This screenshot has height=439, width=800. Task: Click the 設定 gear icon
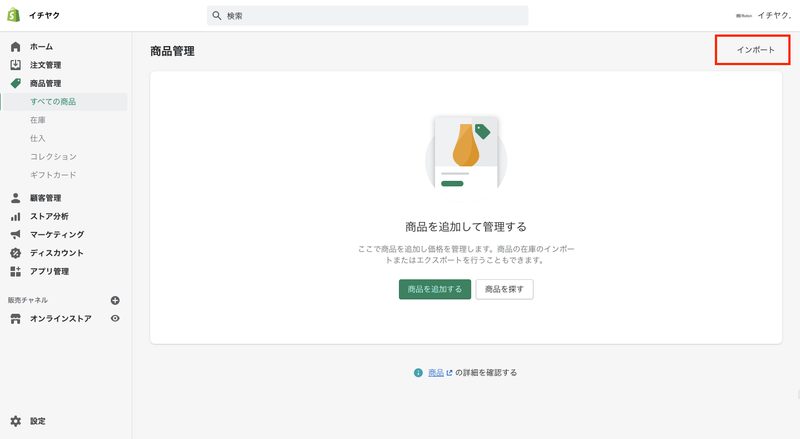(x=15, y=421)
